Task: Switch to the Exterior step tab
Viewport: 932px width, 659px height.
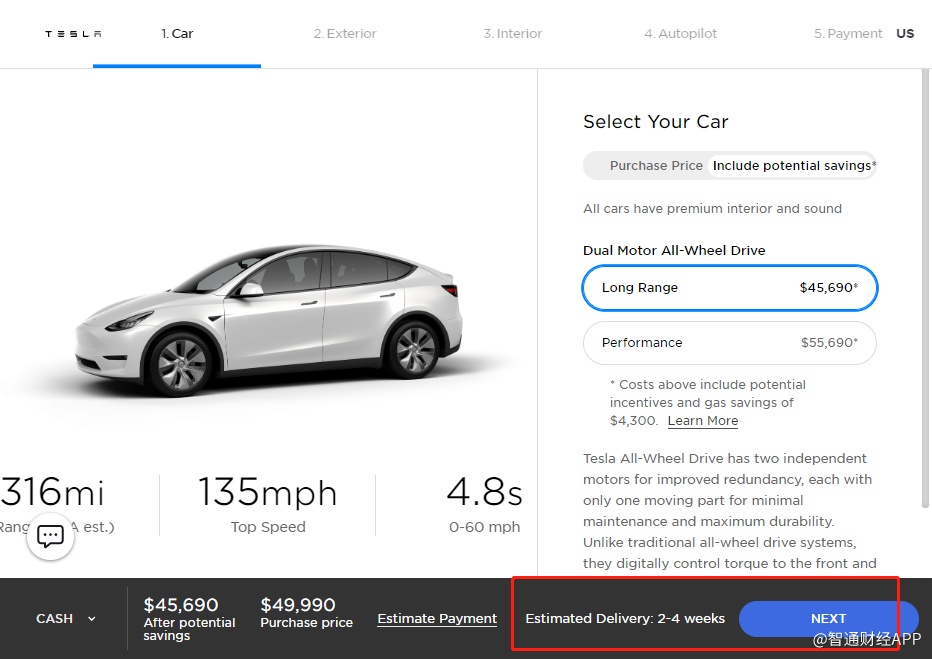Action: point(345,34)
